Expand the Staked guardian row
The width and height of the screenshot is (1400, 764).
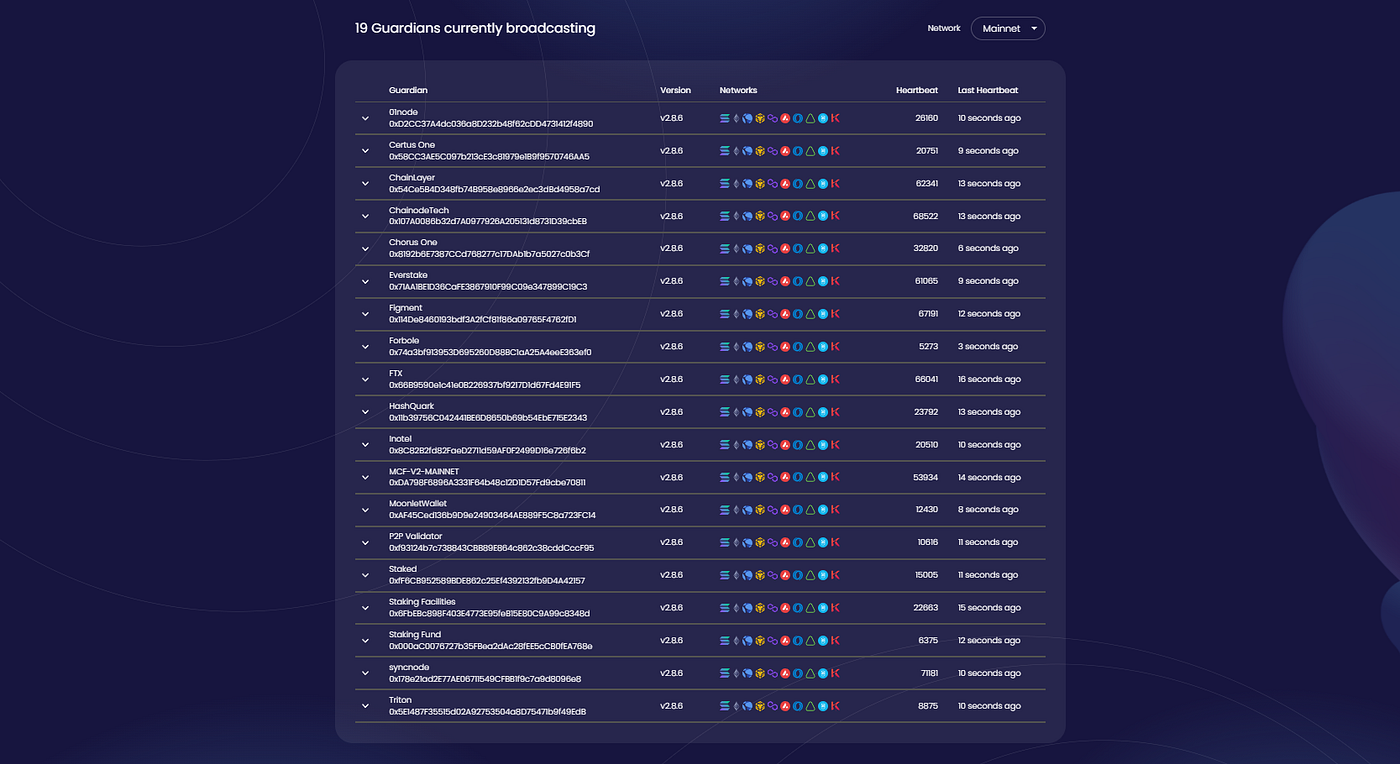click(366, 576)
